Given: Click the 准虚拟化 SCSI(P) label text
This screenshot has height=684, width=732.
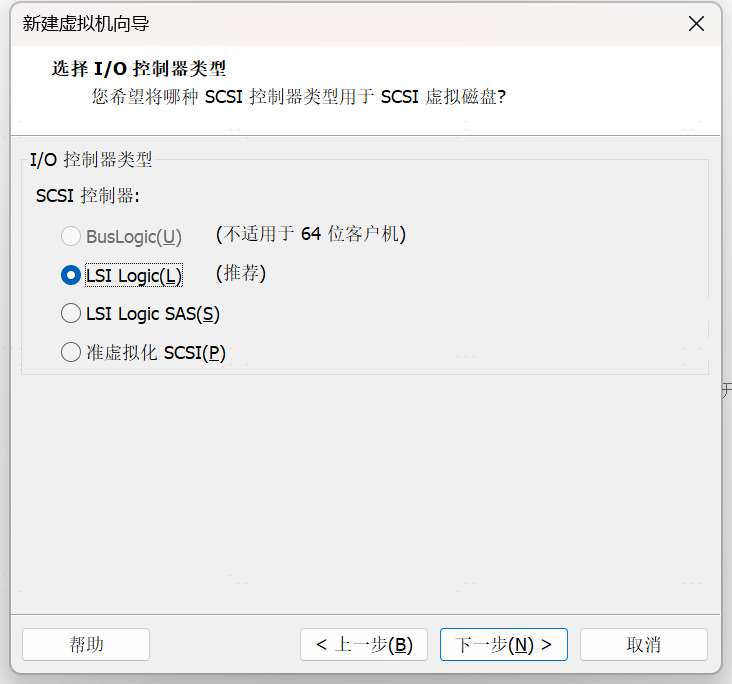Looking at the screenshot, I should [x=156, y=353].
